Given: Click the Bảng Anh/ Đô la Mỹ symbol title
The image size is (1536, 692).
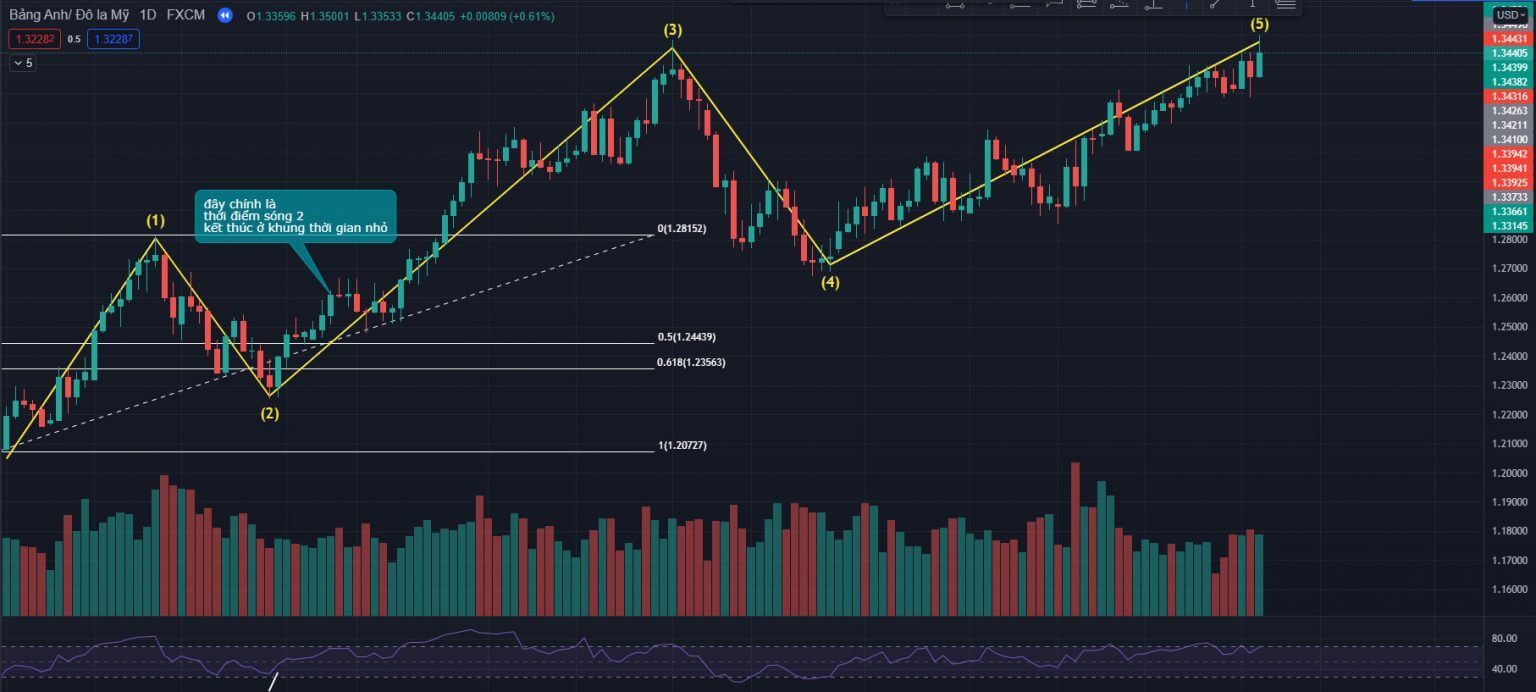Looking at the screenshot, I should (68, 16).
